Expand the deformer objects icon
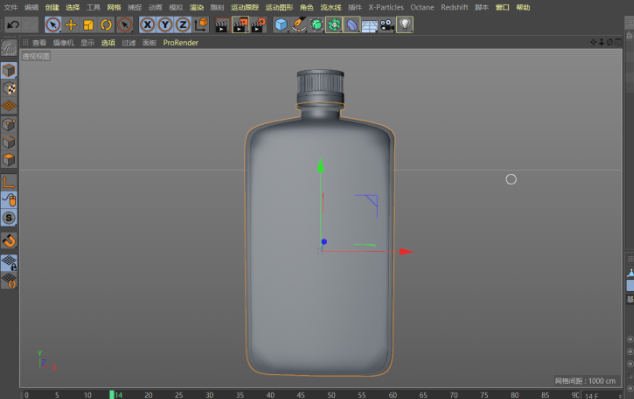The width and height of the screenshot is (634, 399). (x=352, y=25)
